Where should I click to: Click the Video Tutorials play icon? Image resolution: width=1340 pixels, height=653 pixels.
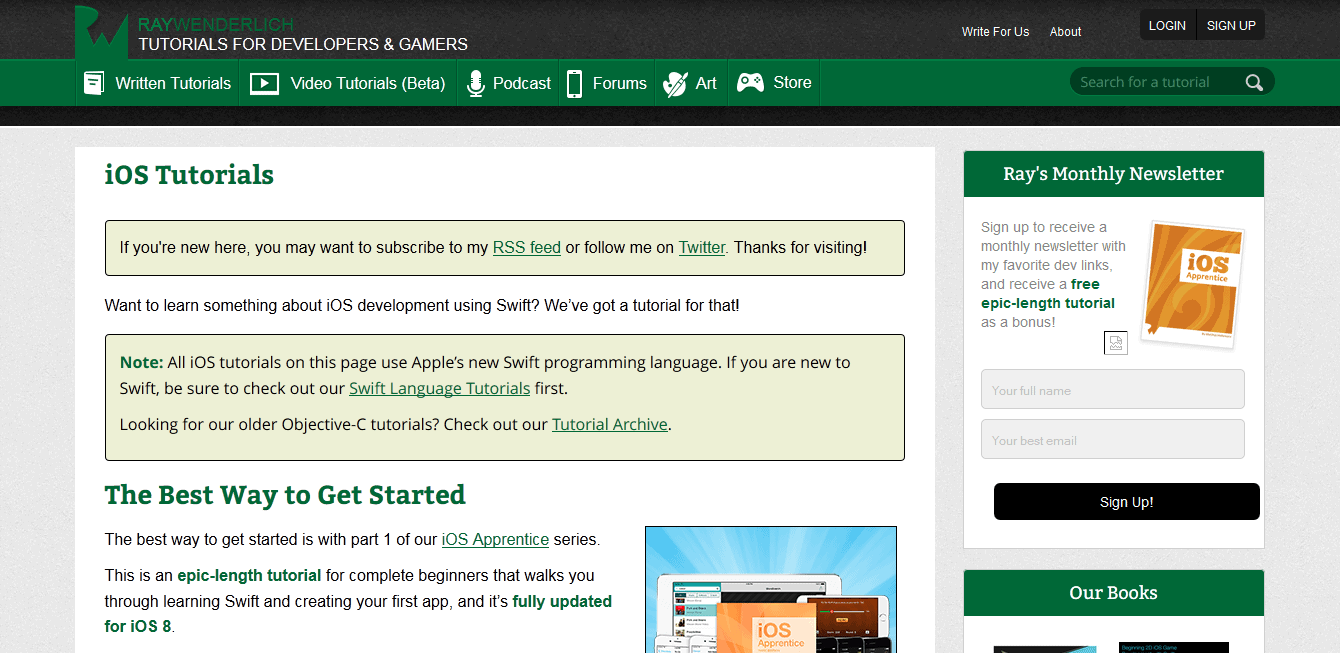pyautogui.click(x=264, y=83)
